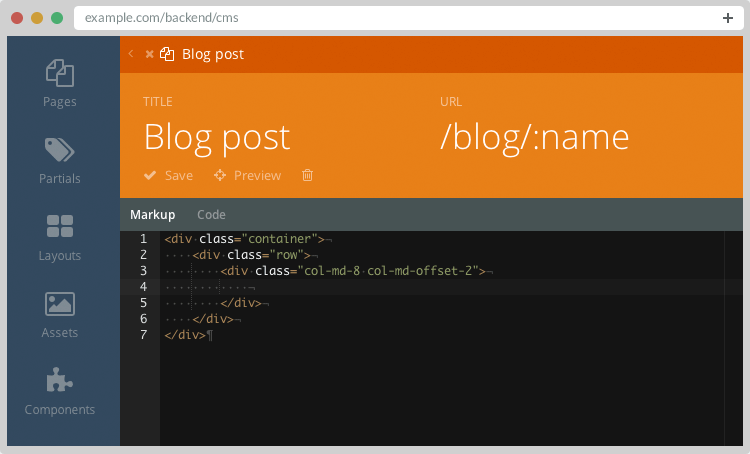Edit the /blog/:name URL field
The image size is (750, 454).
click(x=534, y=136)
